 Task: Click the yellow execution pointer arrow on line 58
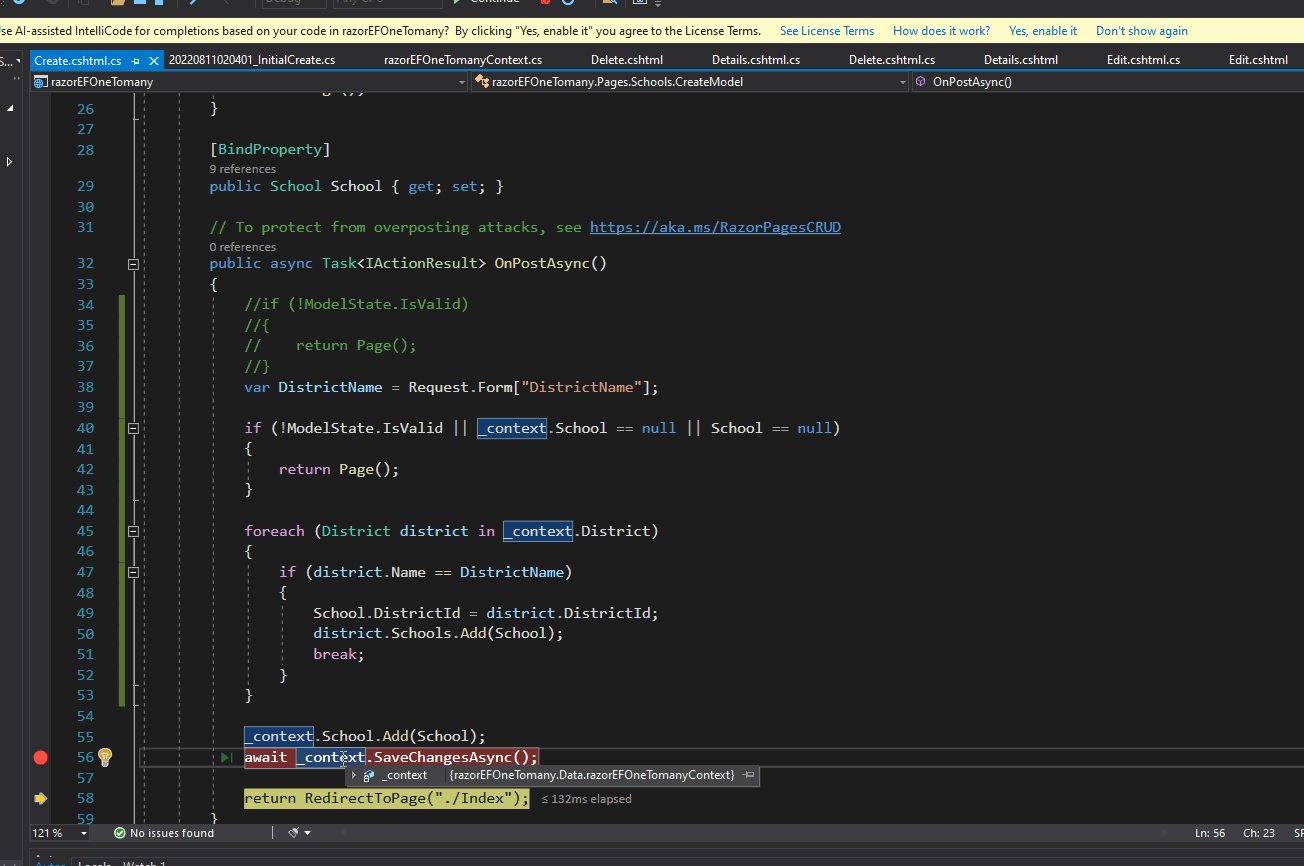point(40,799)
